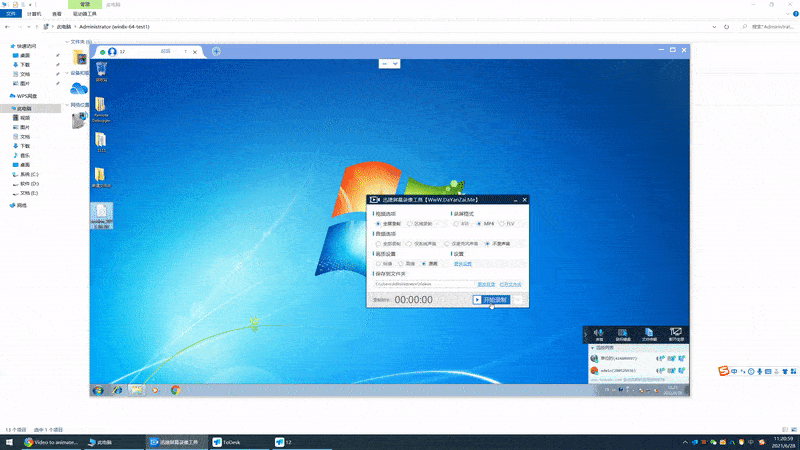Select 标清 standard quality radio
The width and height of the screenshot is (800, 450).
tap(379, 264)
